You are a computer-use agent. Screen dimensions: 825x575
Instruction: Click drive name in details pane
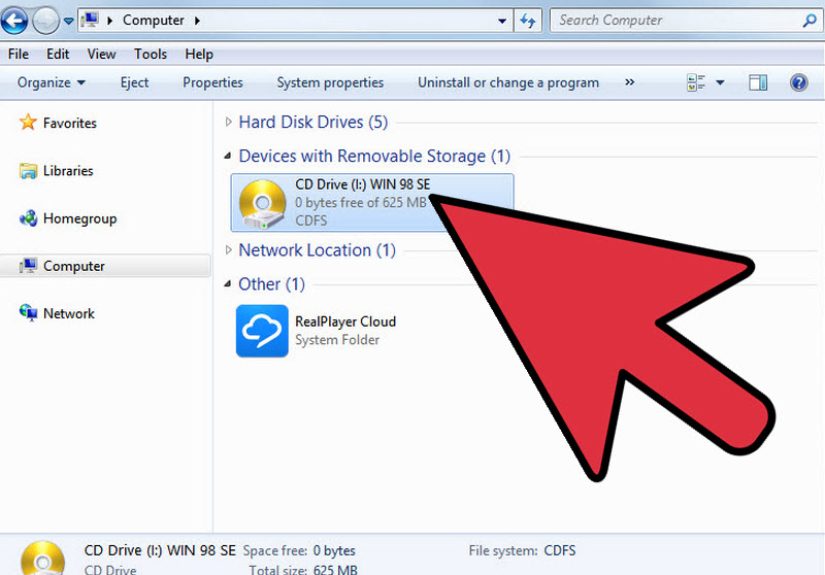pyautogui.click(x=160, y=550)
